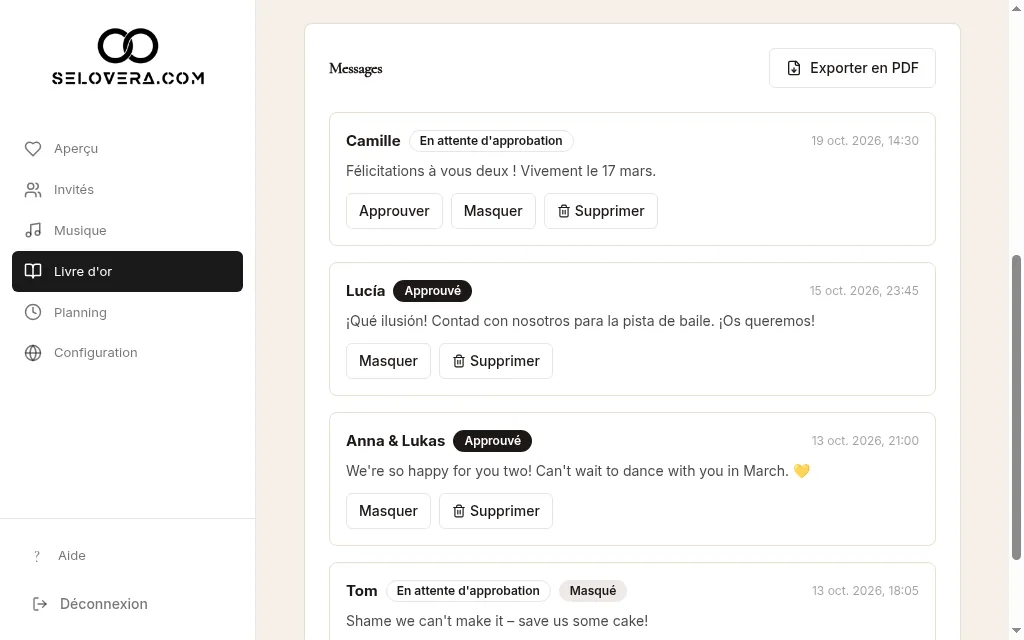Click the globe icon beside Configuration
Screen dimensions: 1024x640
(x=33, y=353)
